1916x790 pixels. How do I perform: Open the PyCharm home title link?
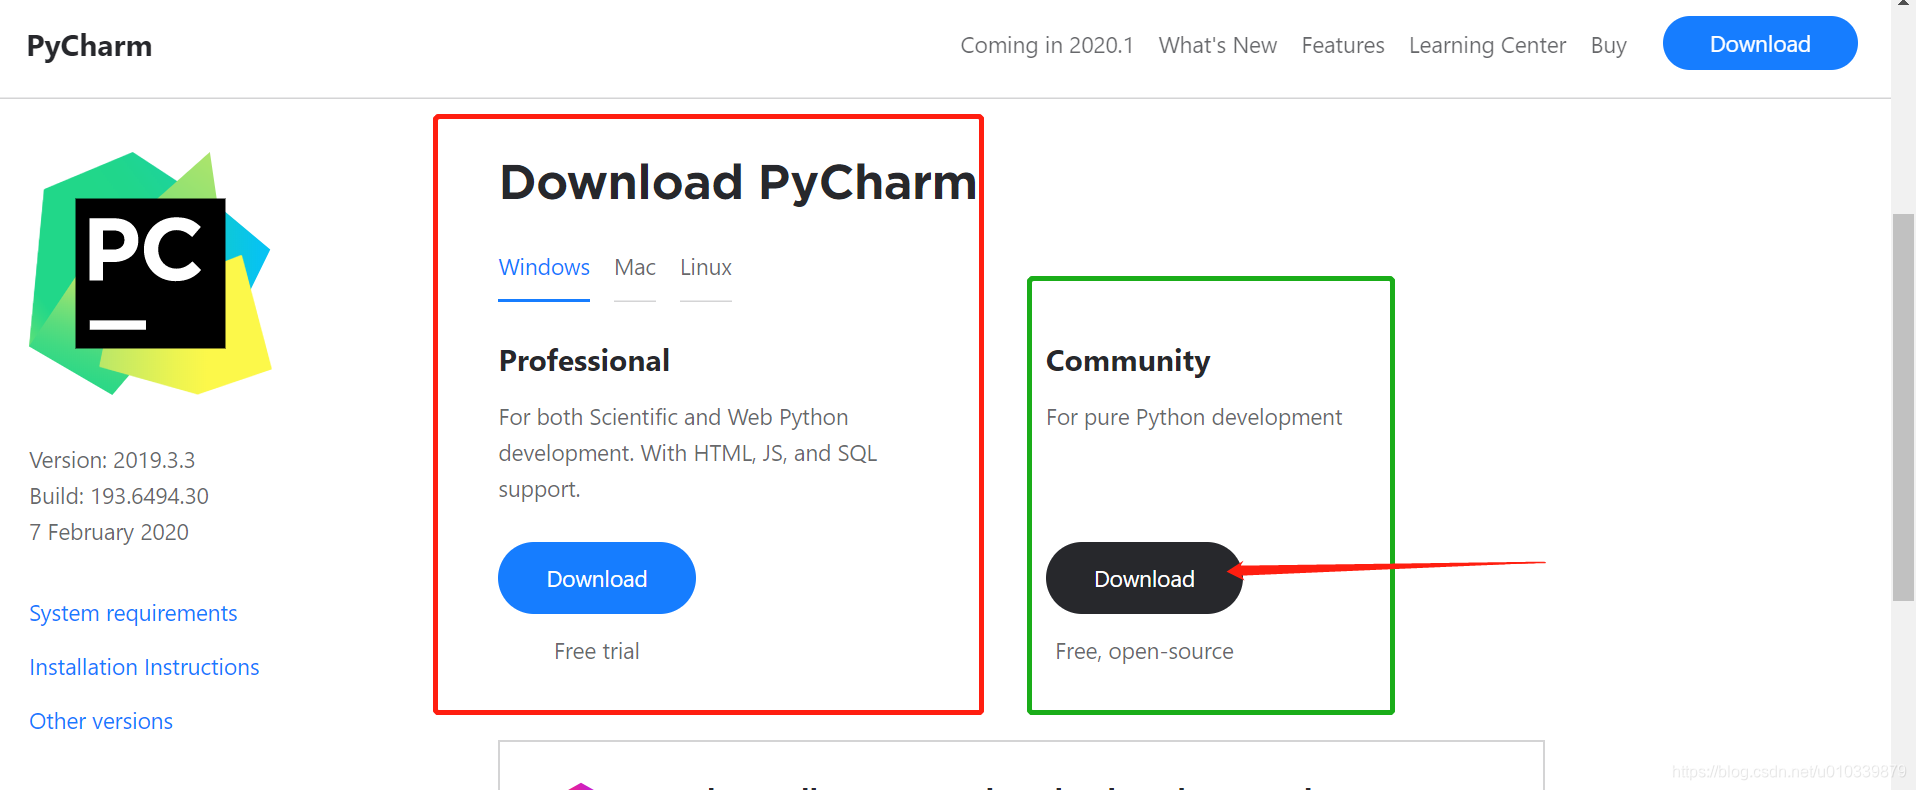coord(89,46)
